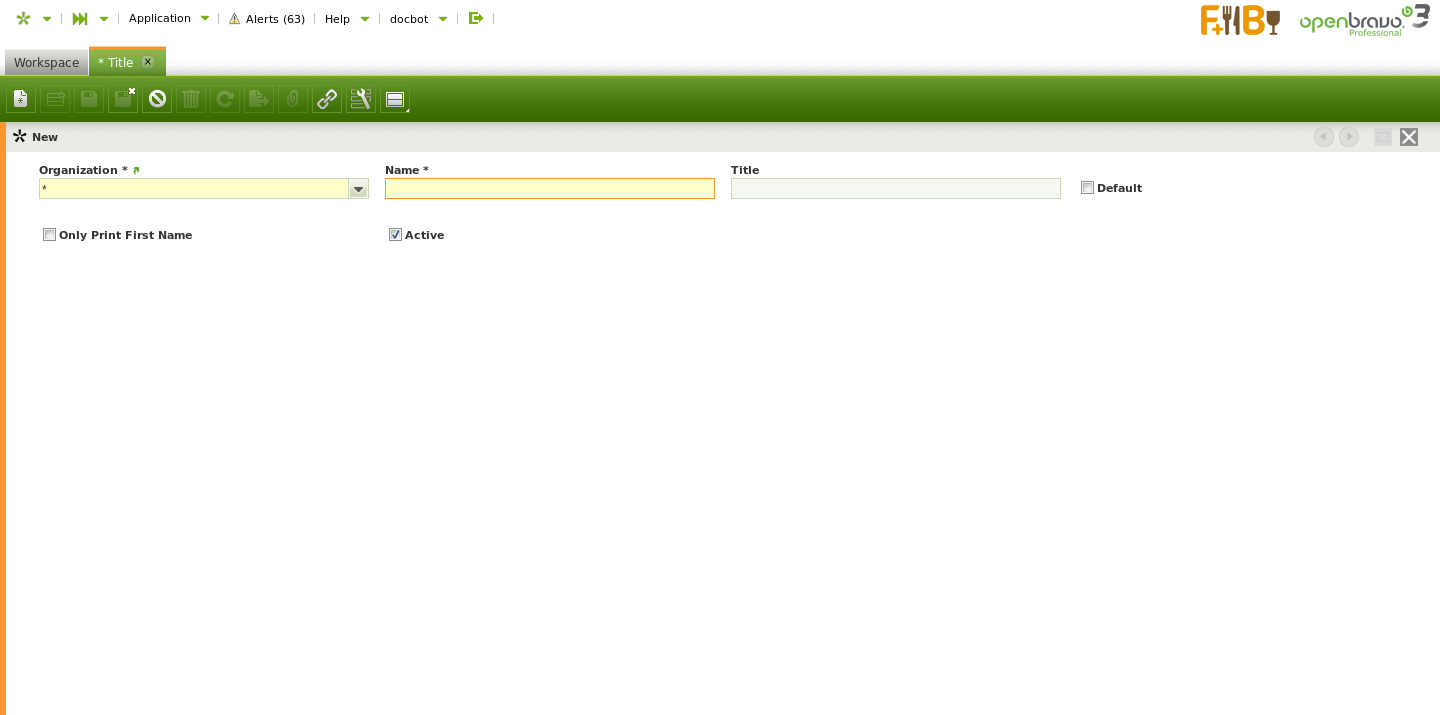Open the Application menu dropdown
Image resolution: width=1440 pixels, height=715 pixels.
point(168,18)
